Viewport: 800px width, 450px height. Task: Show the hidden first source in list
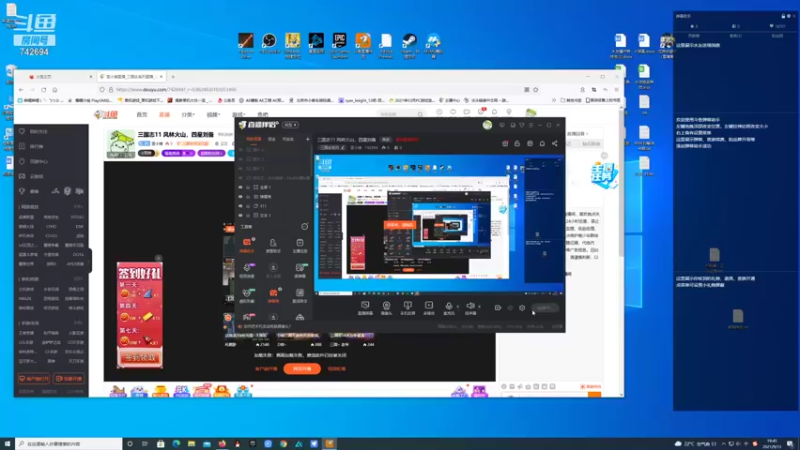tap(240, 149)
